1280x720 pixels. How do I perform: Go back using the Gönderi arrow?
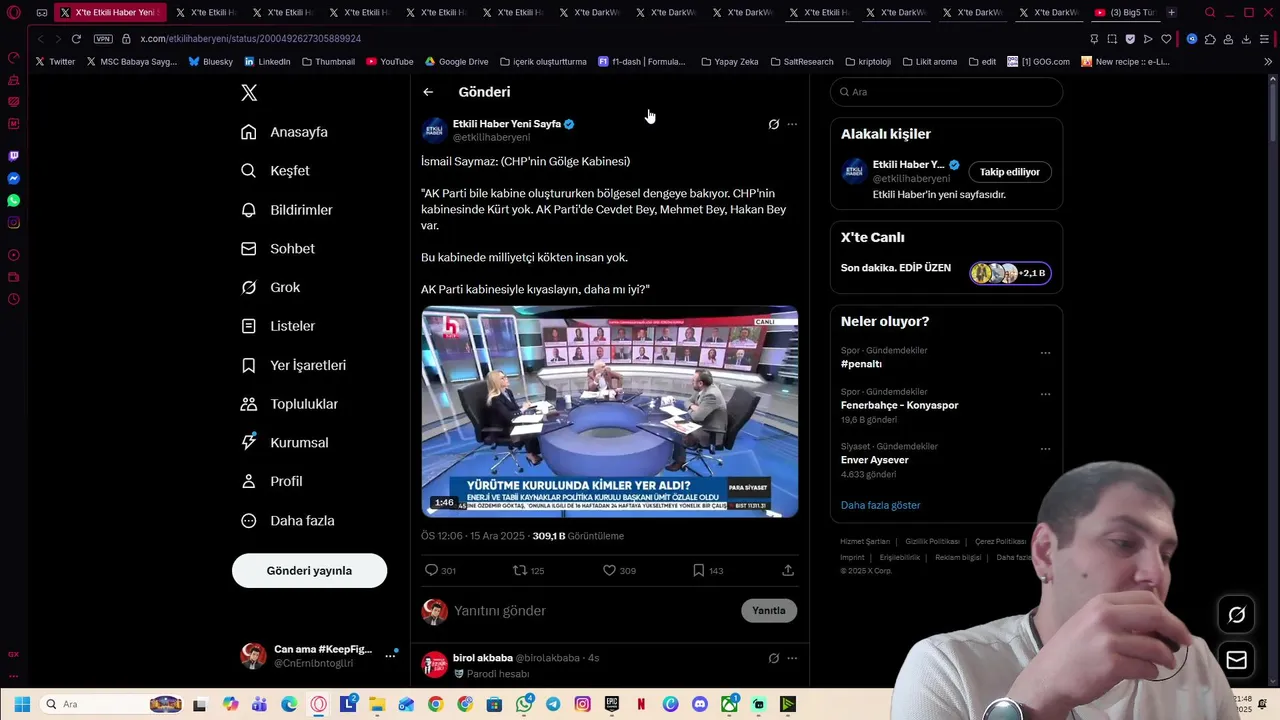point(428,92)
